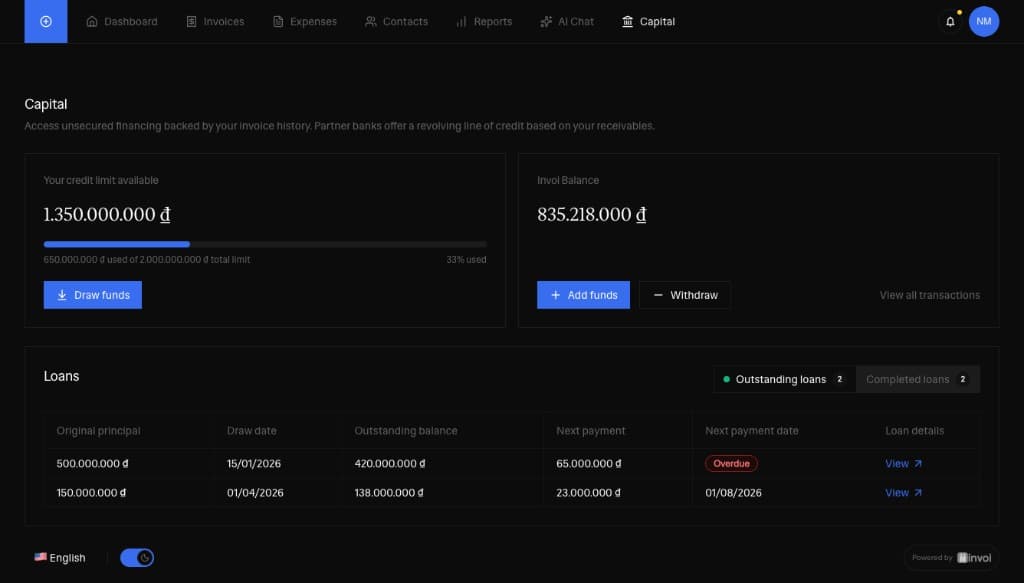The width and height of the screenshot is (1024, 583).
Task: Click the Original principal column header
Action: tap(99, 431)
